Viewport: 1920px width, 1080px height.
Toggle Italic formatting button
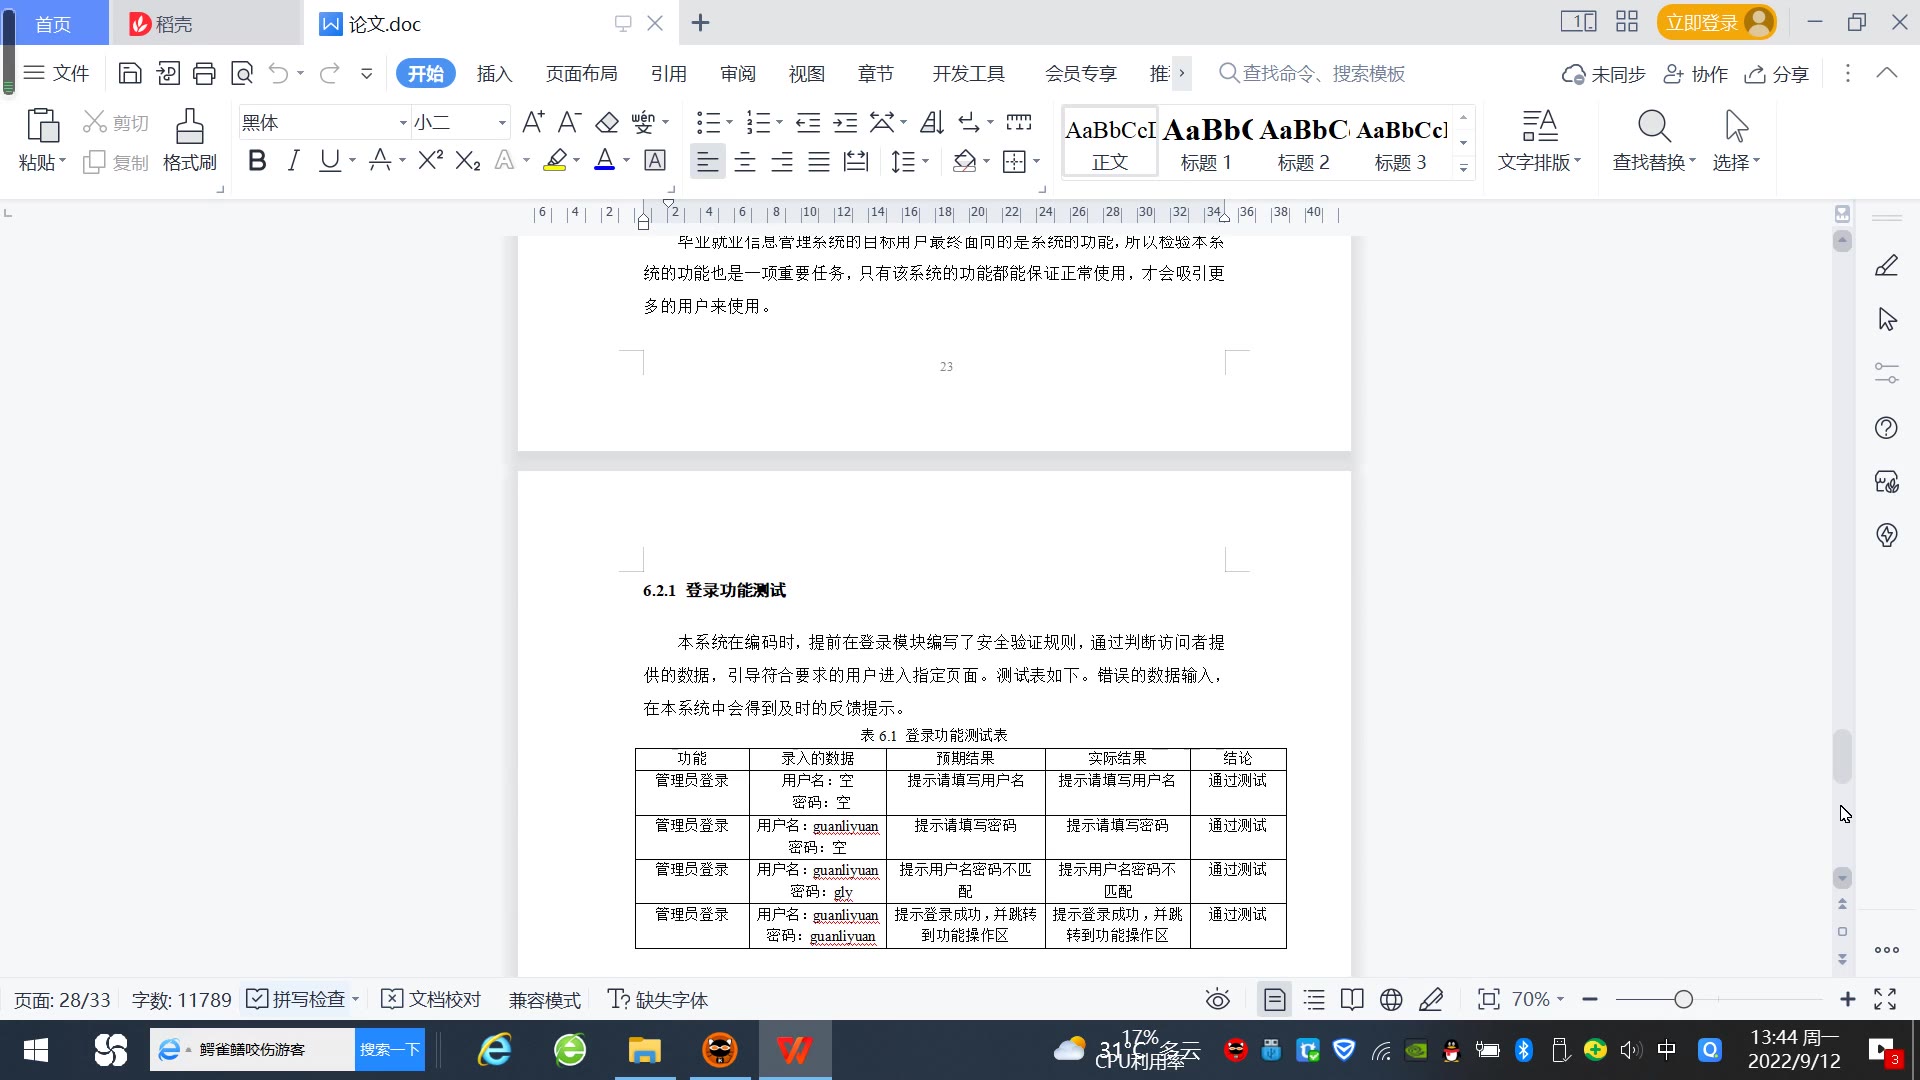point(293,161)
